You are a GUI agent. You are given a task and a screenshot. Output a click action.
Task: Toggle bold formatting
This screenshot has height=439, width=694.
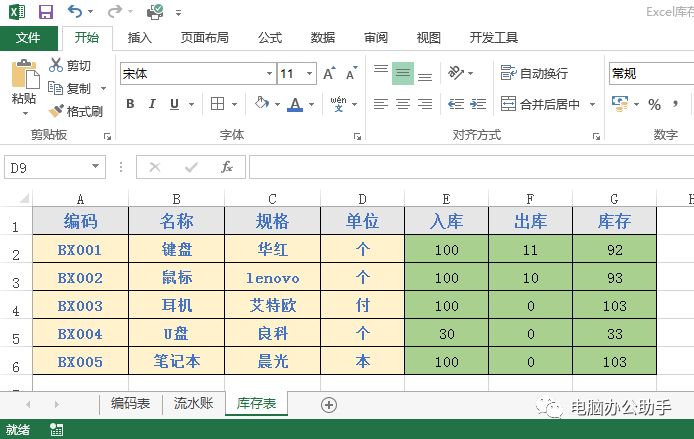130,104
